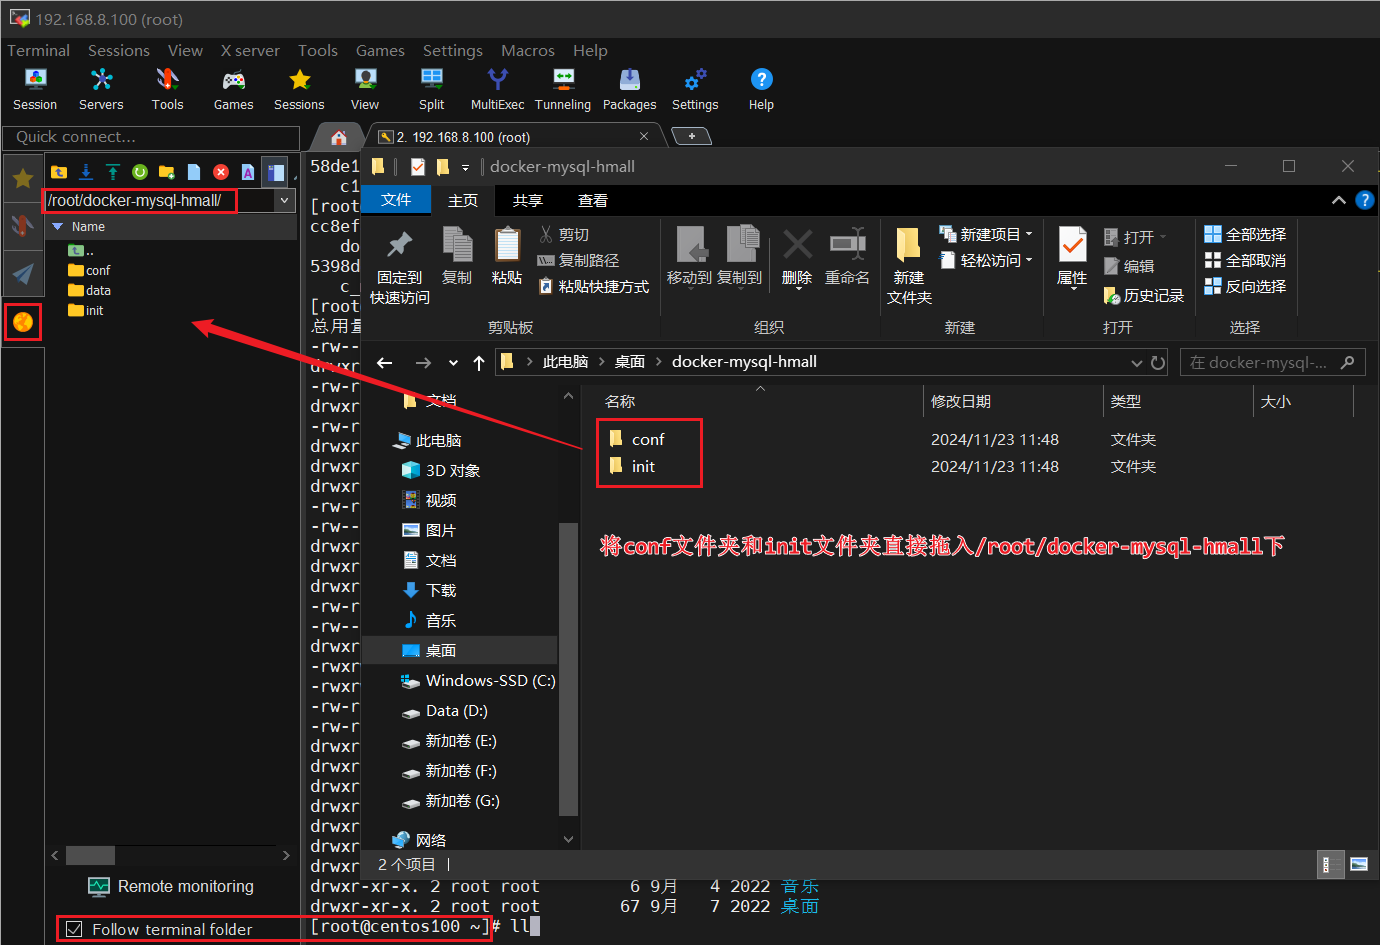The height and width of the screenshot is (945, 1380).
Task: Open the SFTP path dropdown arrow
Action: pos(285,201)
